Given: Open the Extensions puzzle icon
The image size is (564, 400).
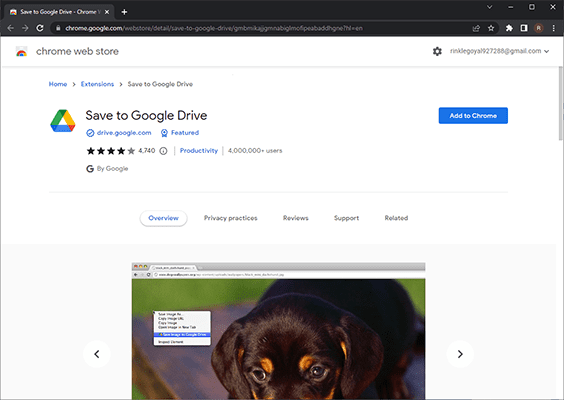Looking at the screenshot, I should tap(509, 28).
